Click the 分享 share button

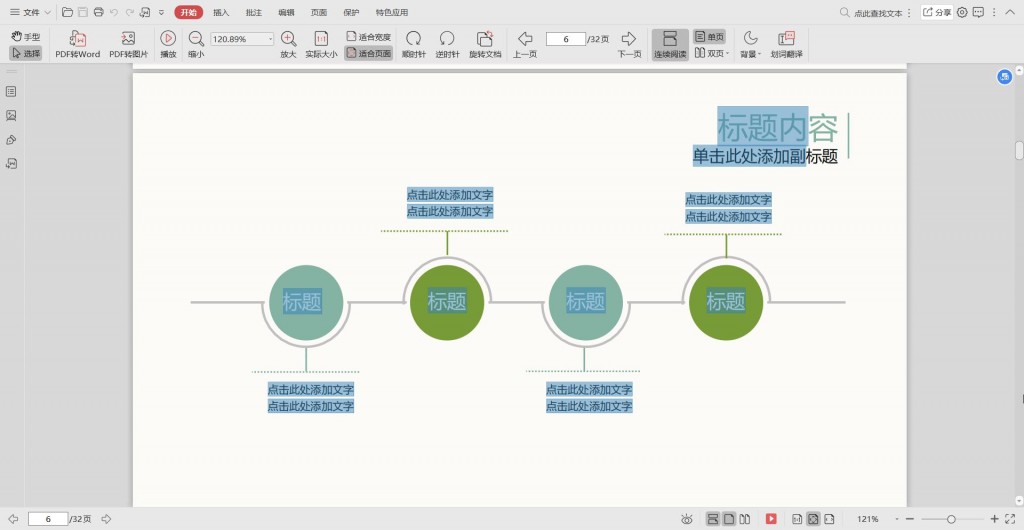(x=936, y=12)
